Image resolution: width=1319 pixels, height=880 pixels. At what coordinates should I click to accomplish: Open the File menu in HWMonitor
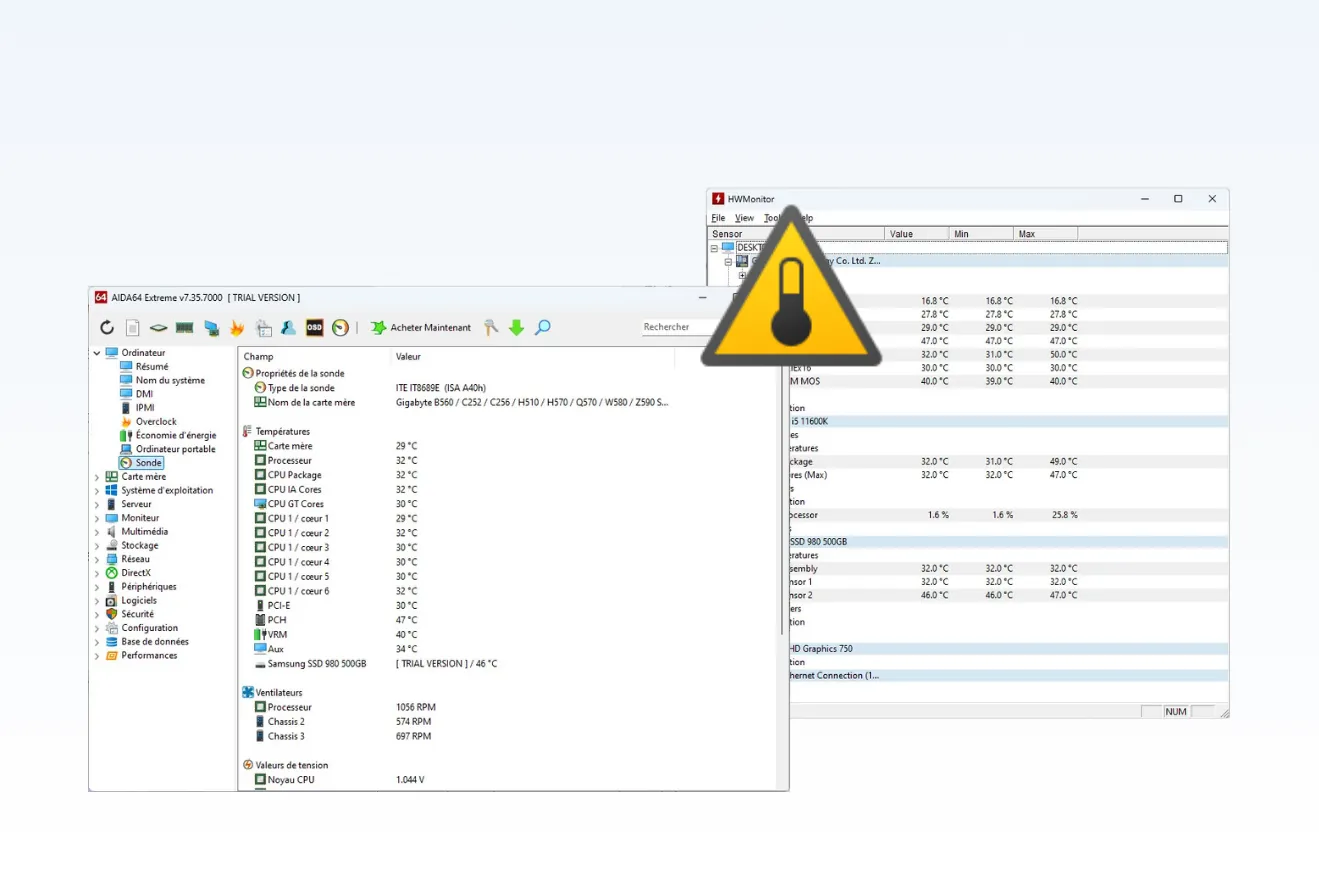718,217
